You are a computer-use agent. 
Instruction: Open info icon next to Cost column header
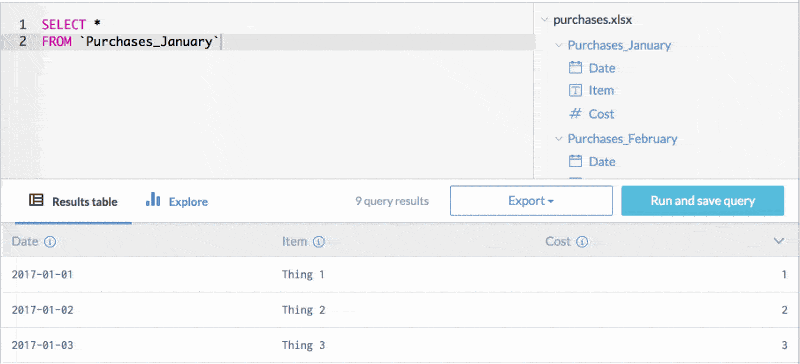coord(582,242)
